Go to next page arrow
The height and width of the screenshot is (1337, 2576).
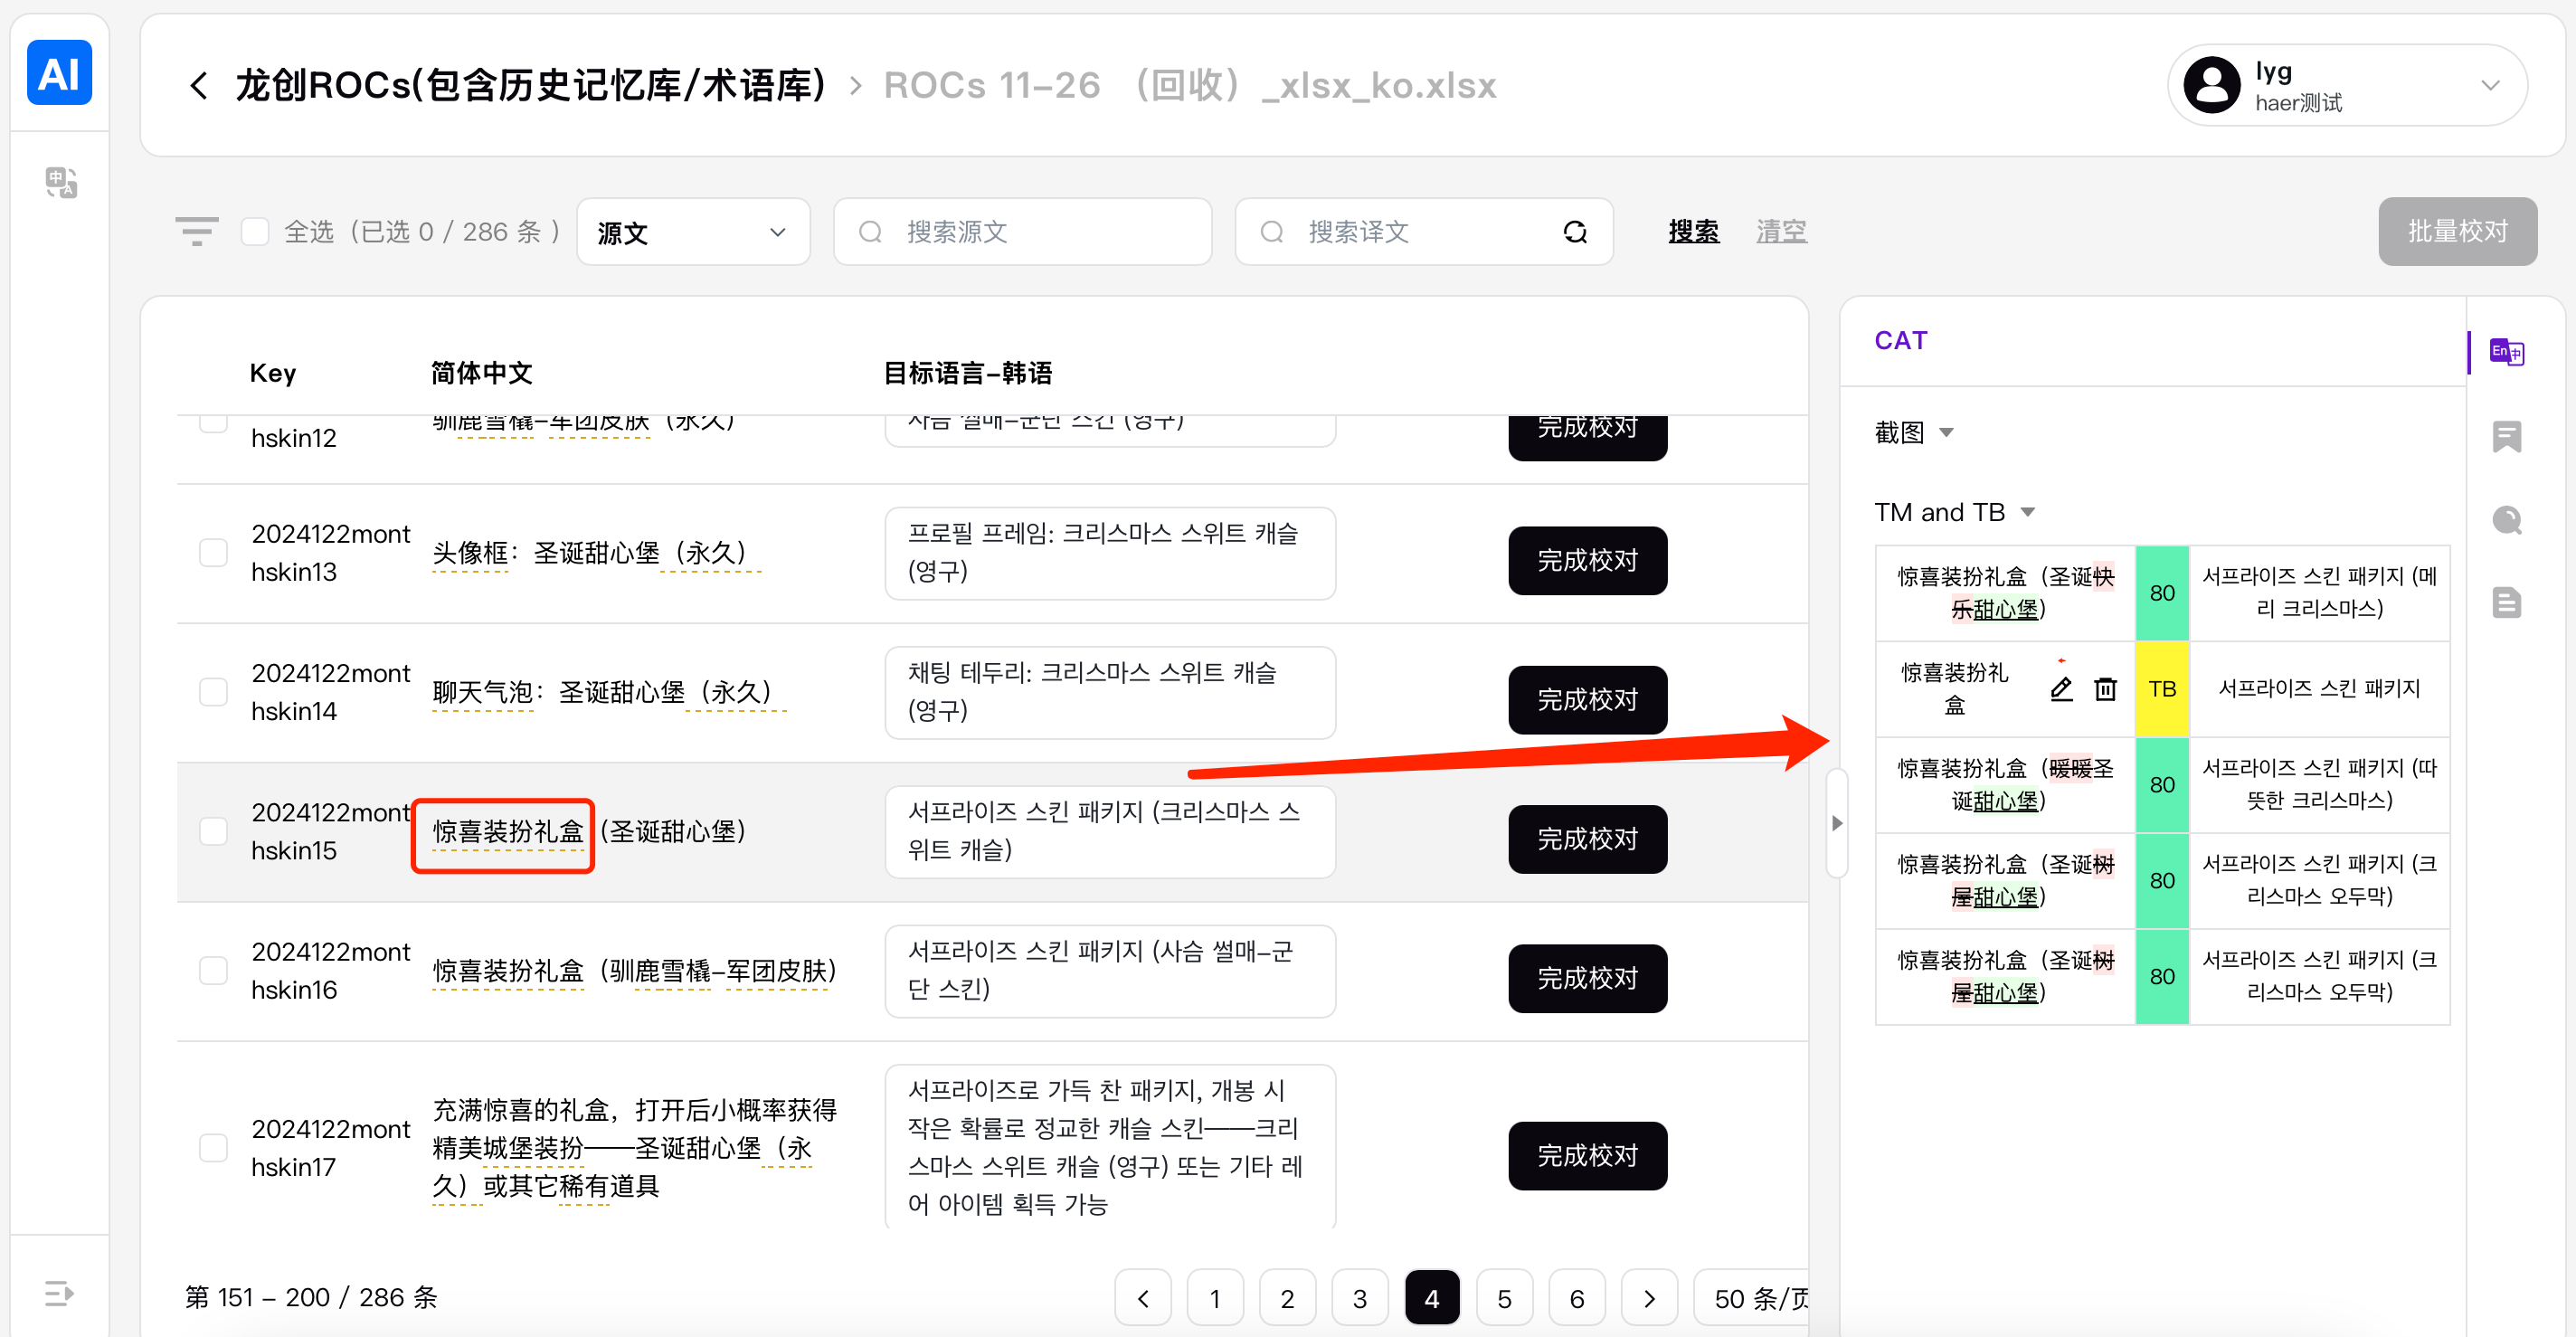(x=1649, y=1298)
